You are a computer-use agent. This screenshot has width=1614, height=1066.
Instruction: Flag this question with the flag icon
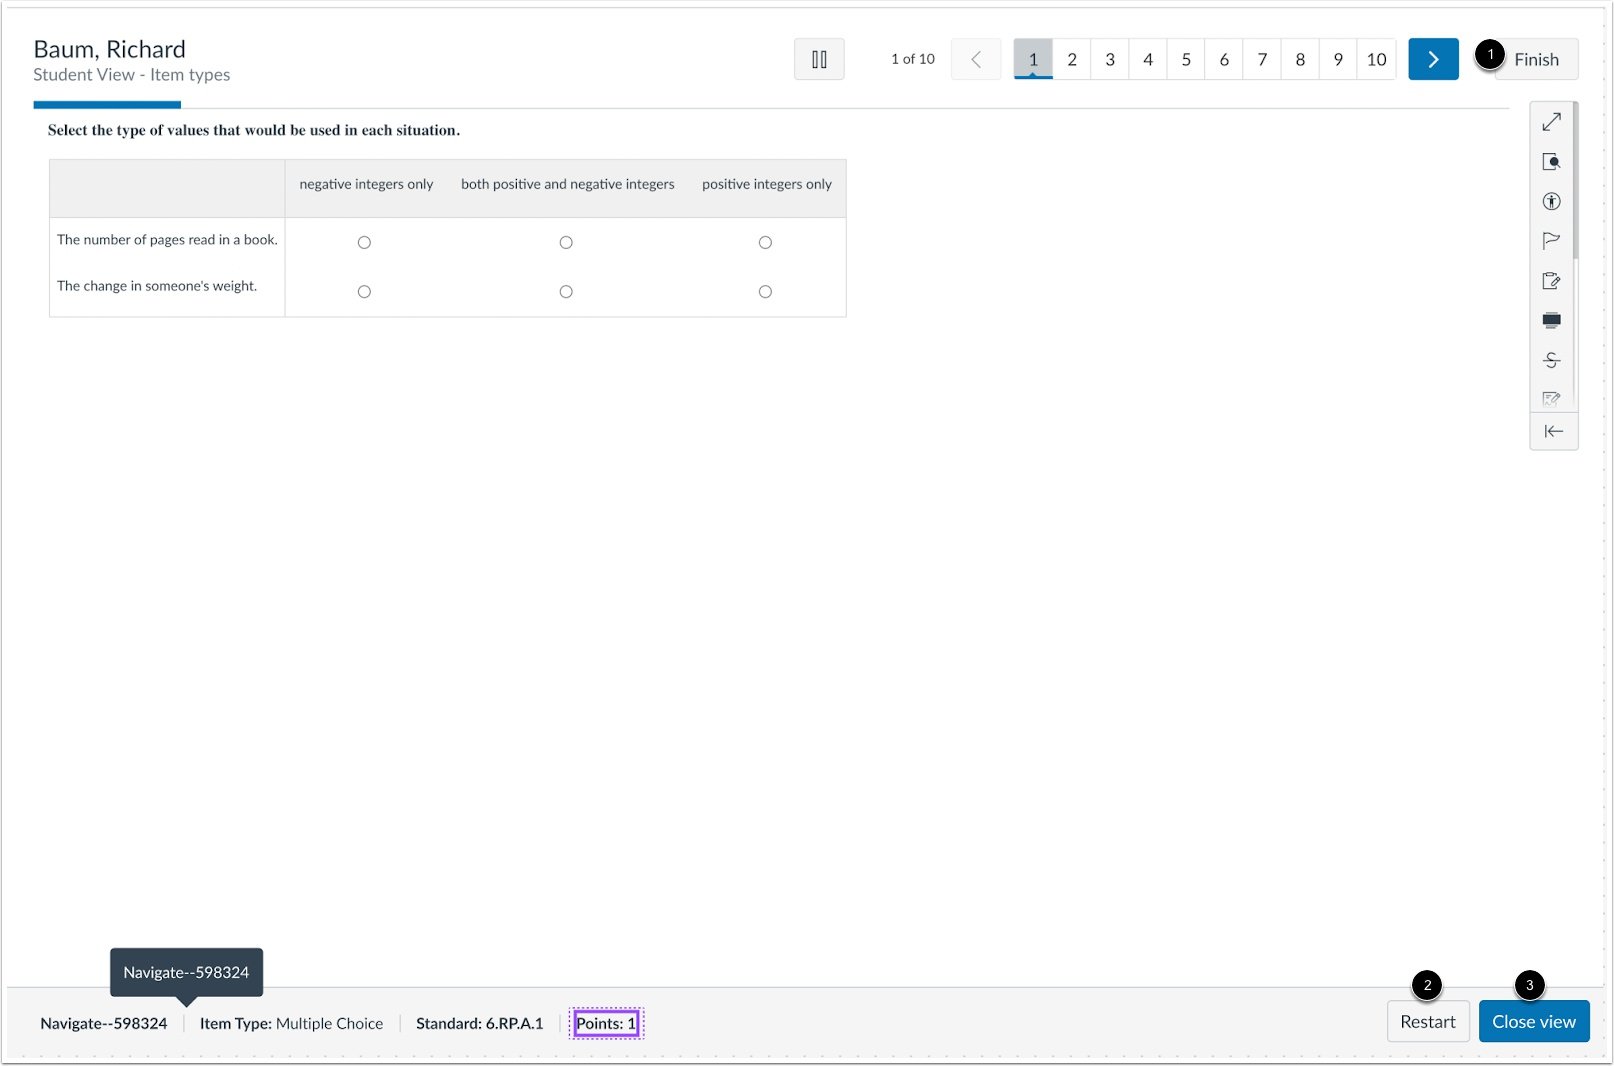coord(1551,240)
